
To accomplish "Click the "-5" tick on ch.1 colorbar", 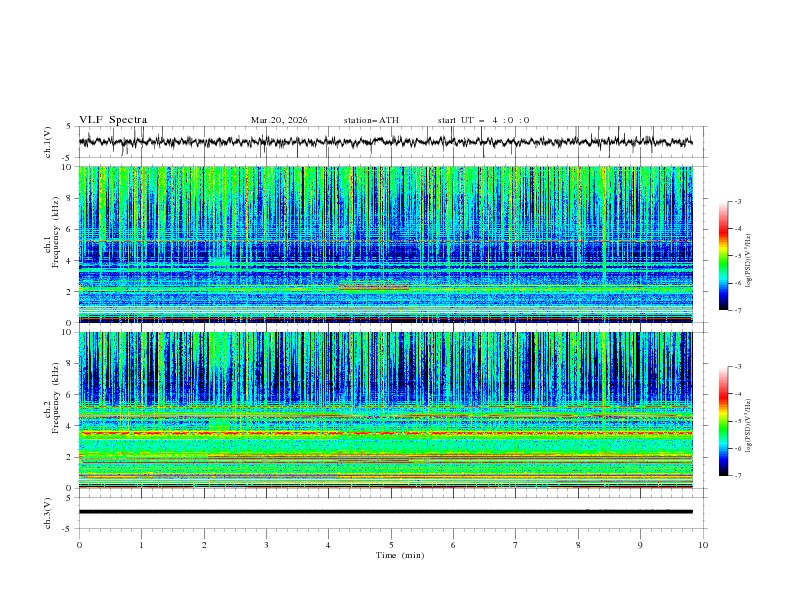I will point(737,256).
